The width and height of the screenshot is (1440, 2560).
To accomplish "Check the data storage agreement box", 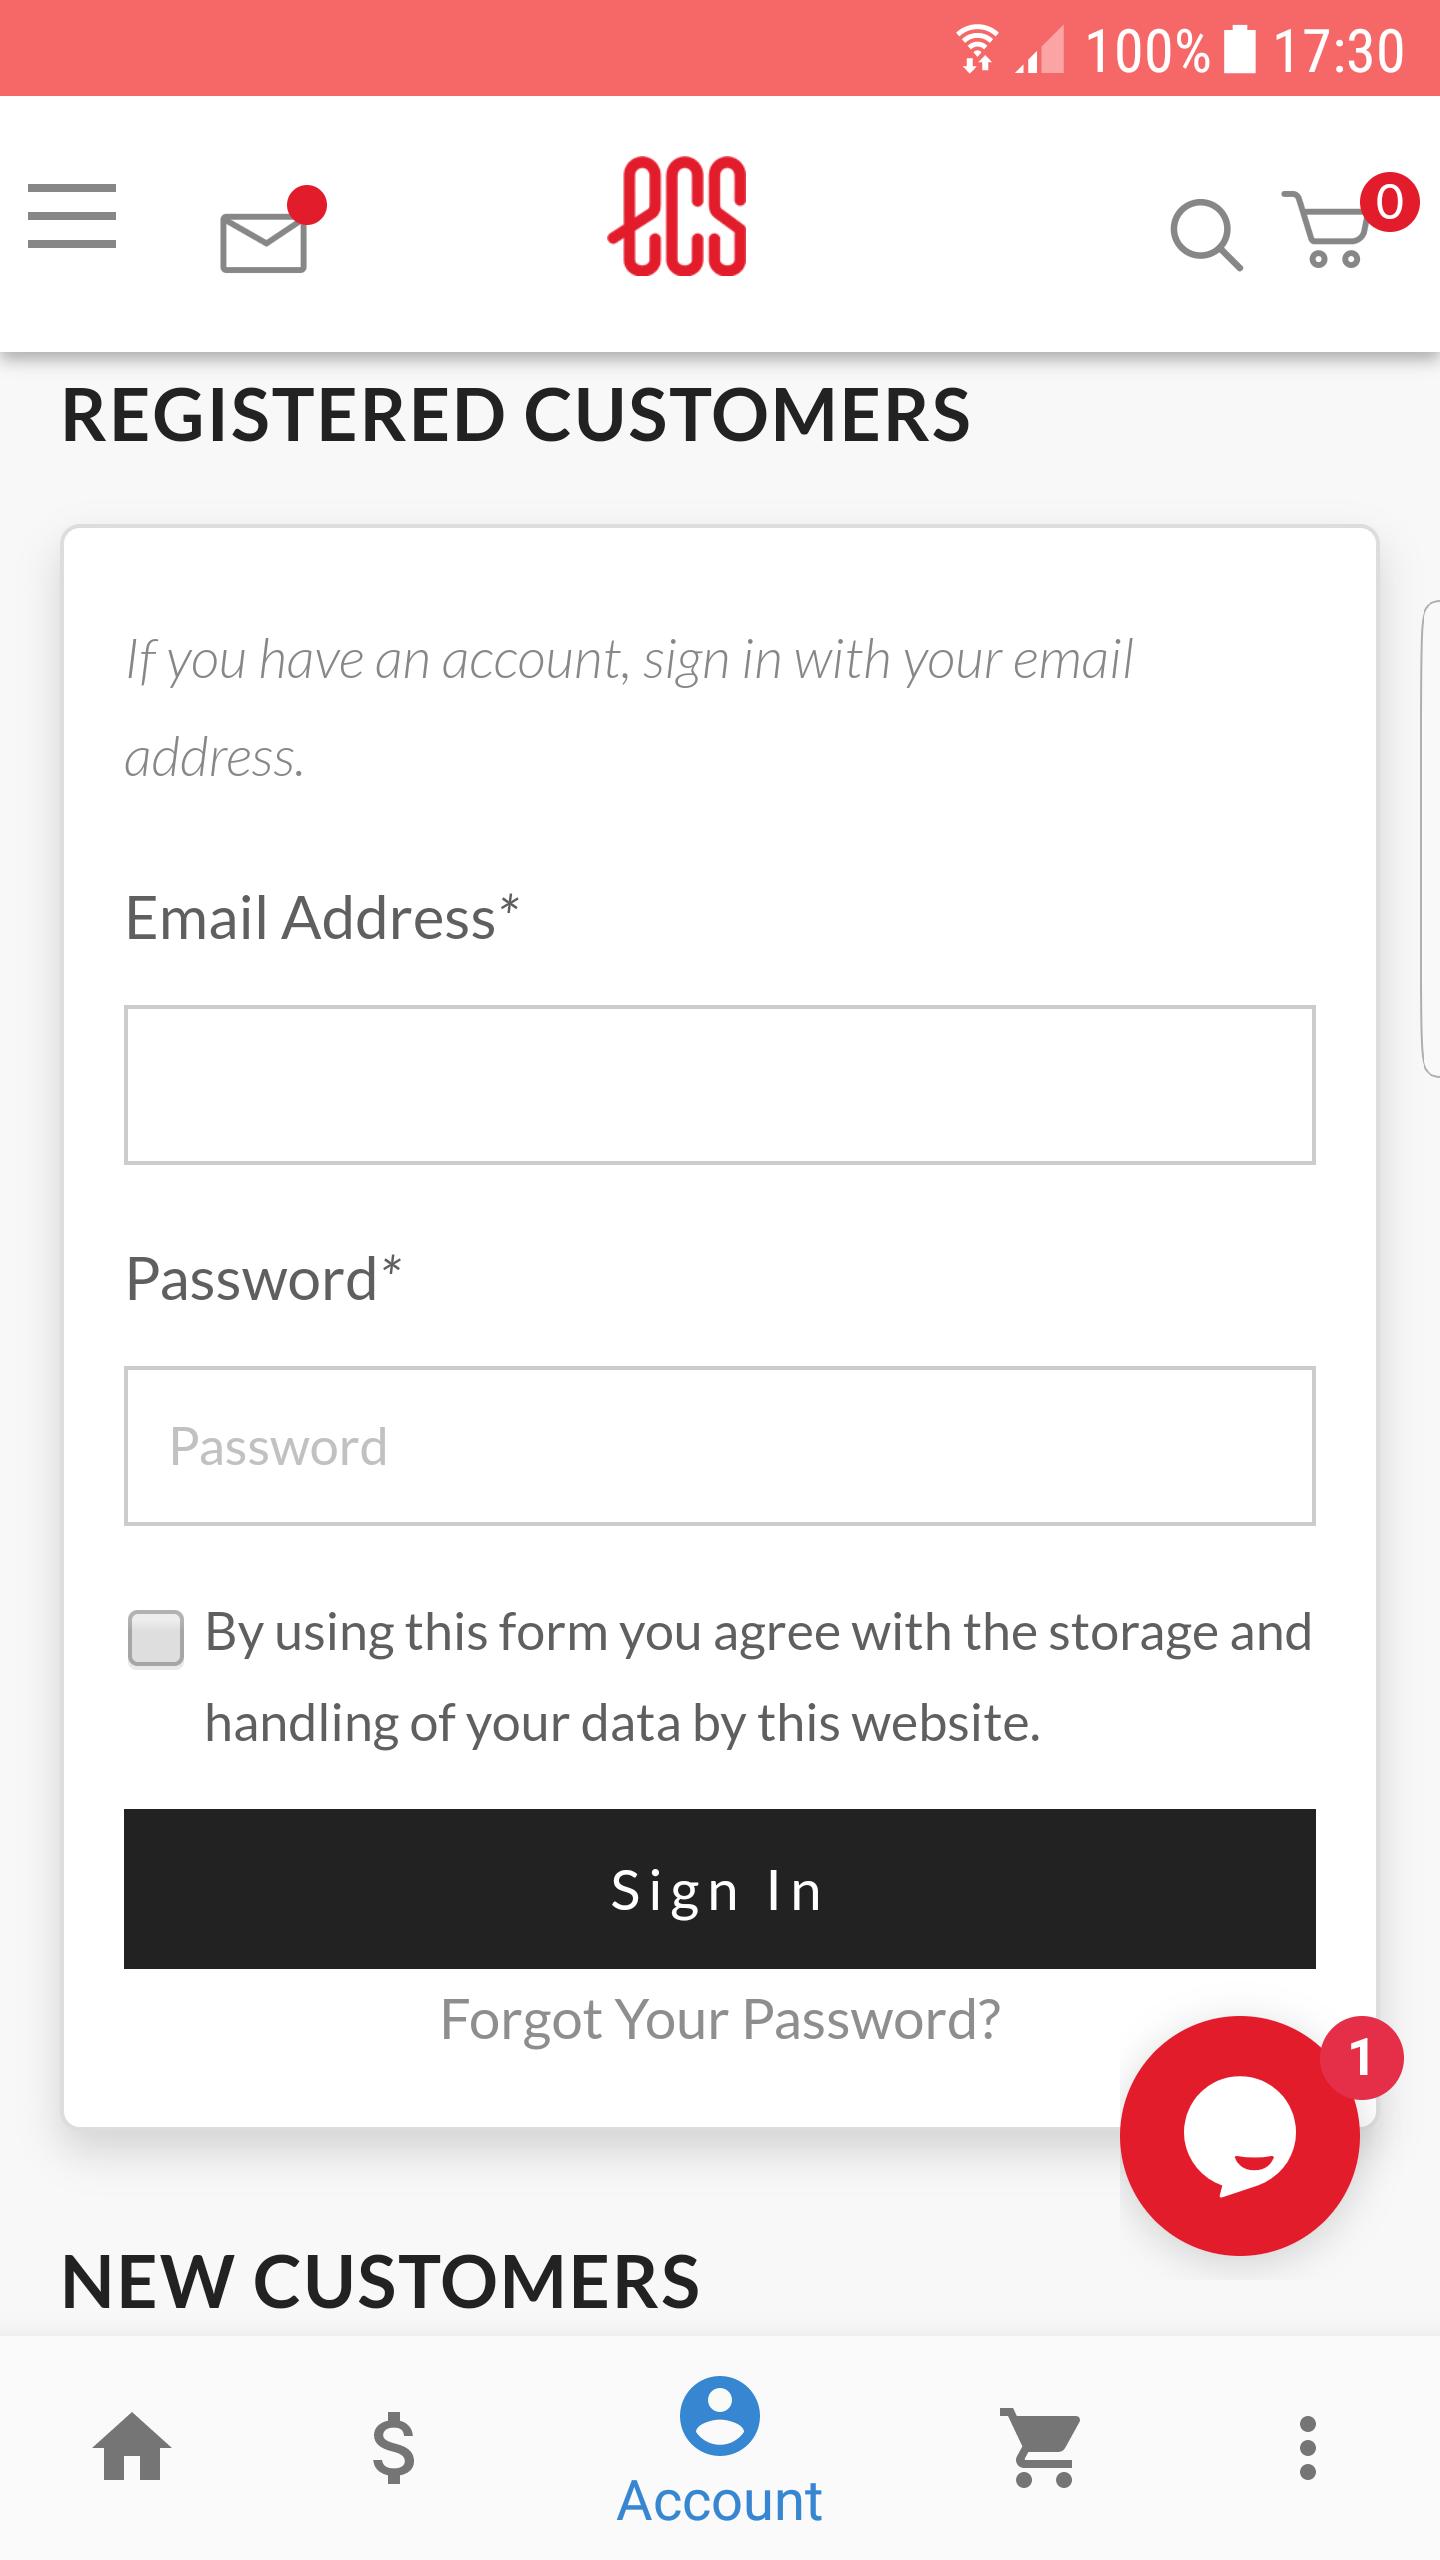I will [x=156, y=1638].
